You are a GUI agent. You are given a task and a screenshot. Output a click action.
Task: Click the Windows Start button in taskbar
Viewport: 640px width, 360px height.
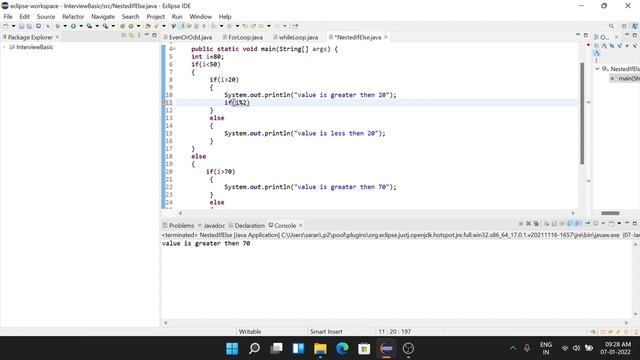pyautogui.click(x=232, y=349)
